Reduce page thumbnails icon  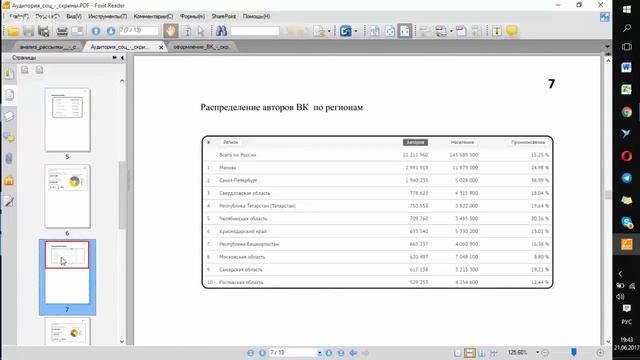click(39, 70)
